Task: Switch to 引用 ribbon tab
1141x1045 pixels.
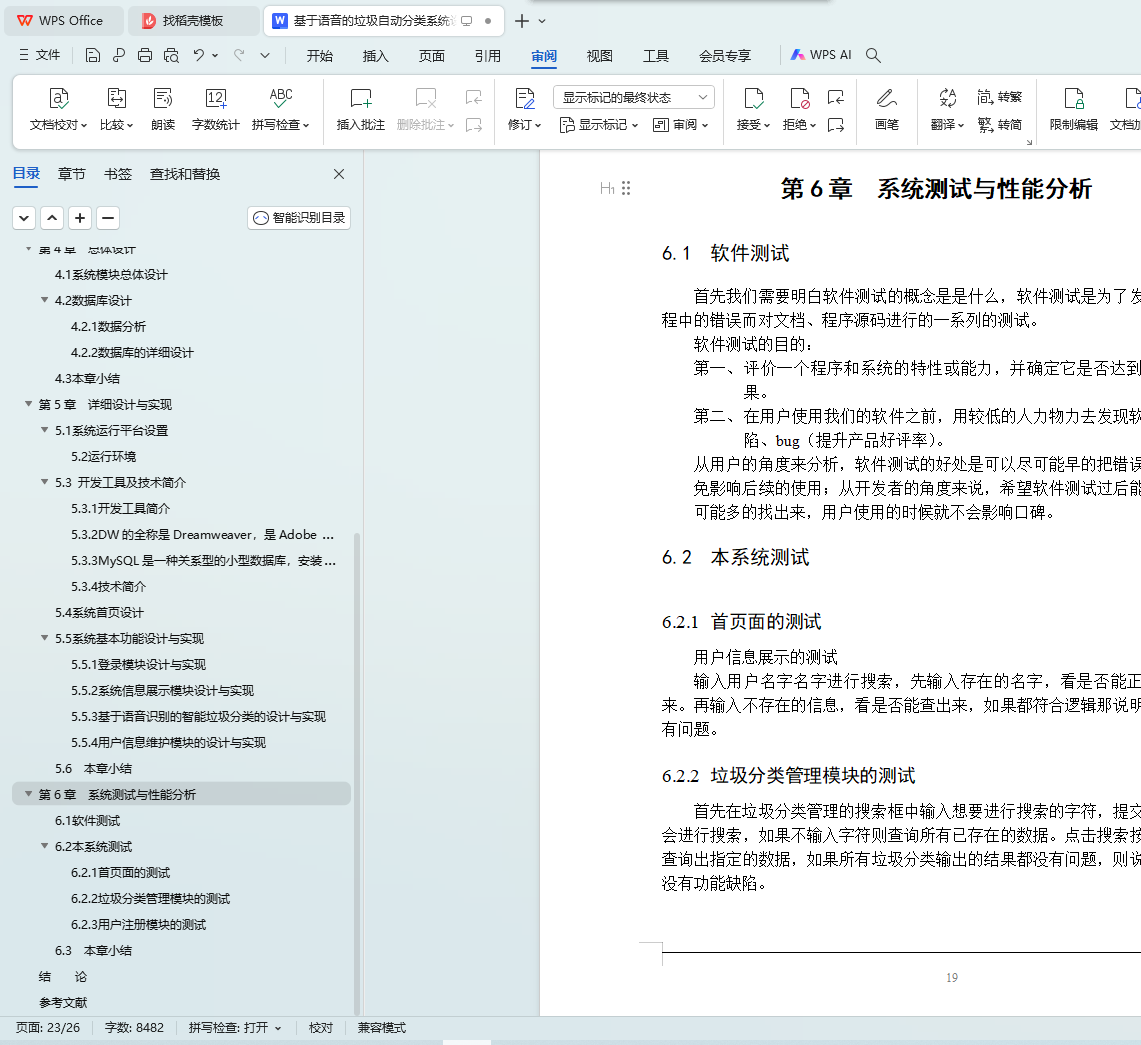Action: point(488,56)
